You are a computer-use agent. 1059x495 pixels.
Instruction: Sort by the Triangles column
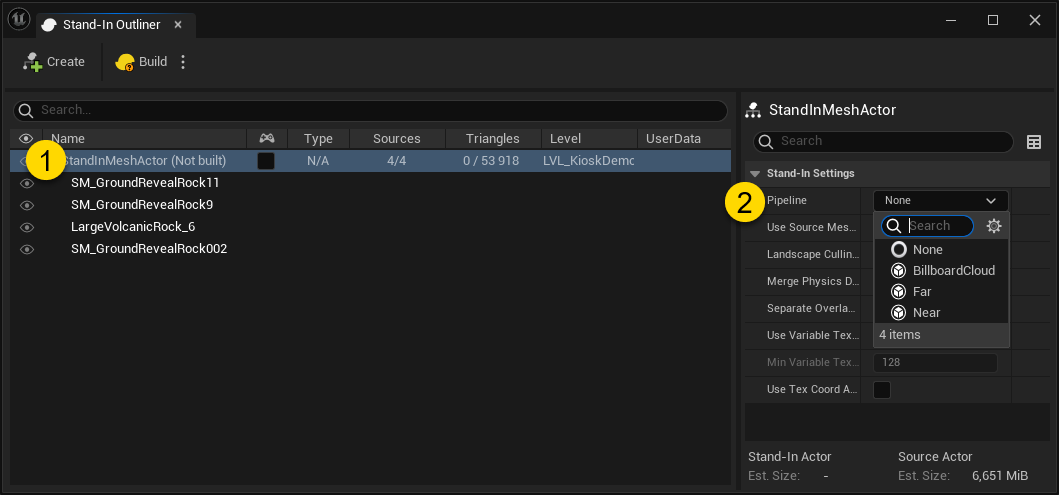tap(492, 138)
